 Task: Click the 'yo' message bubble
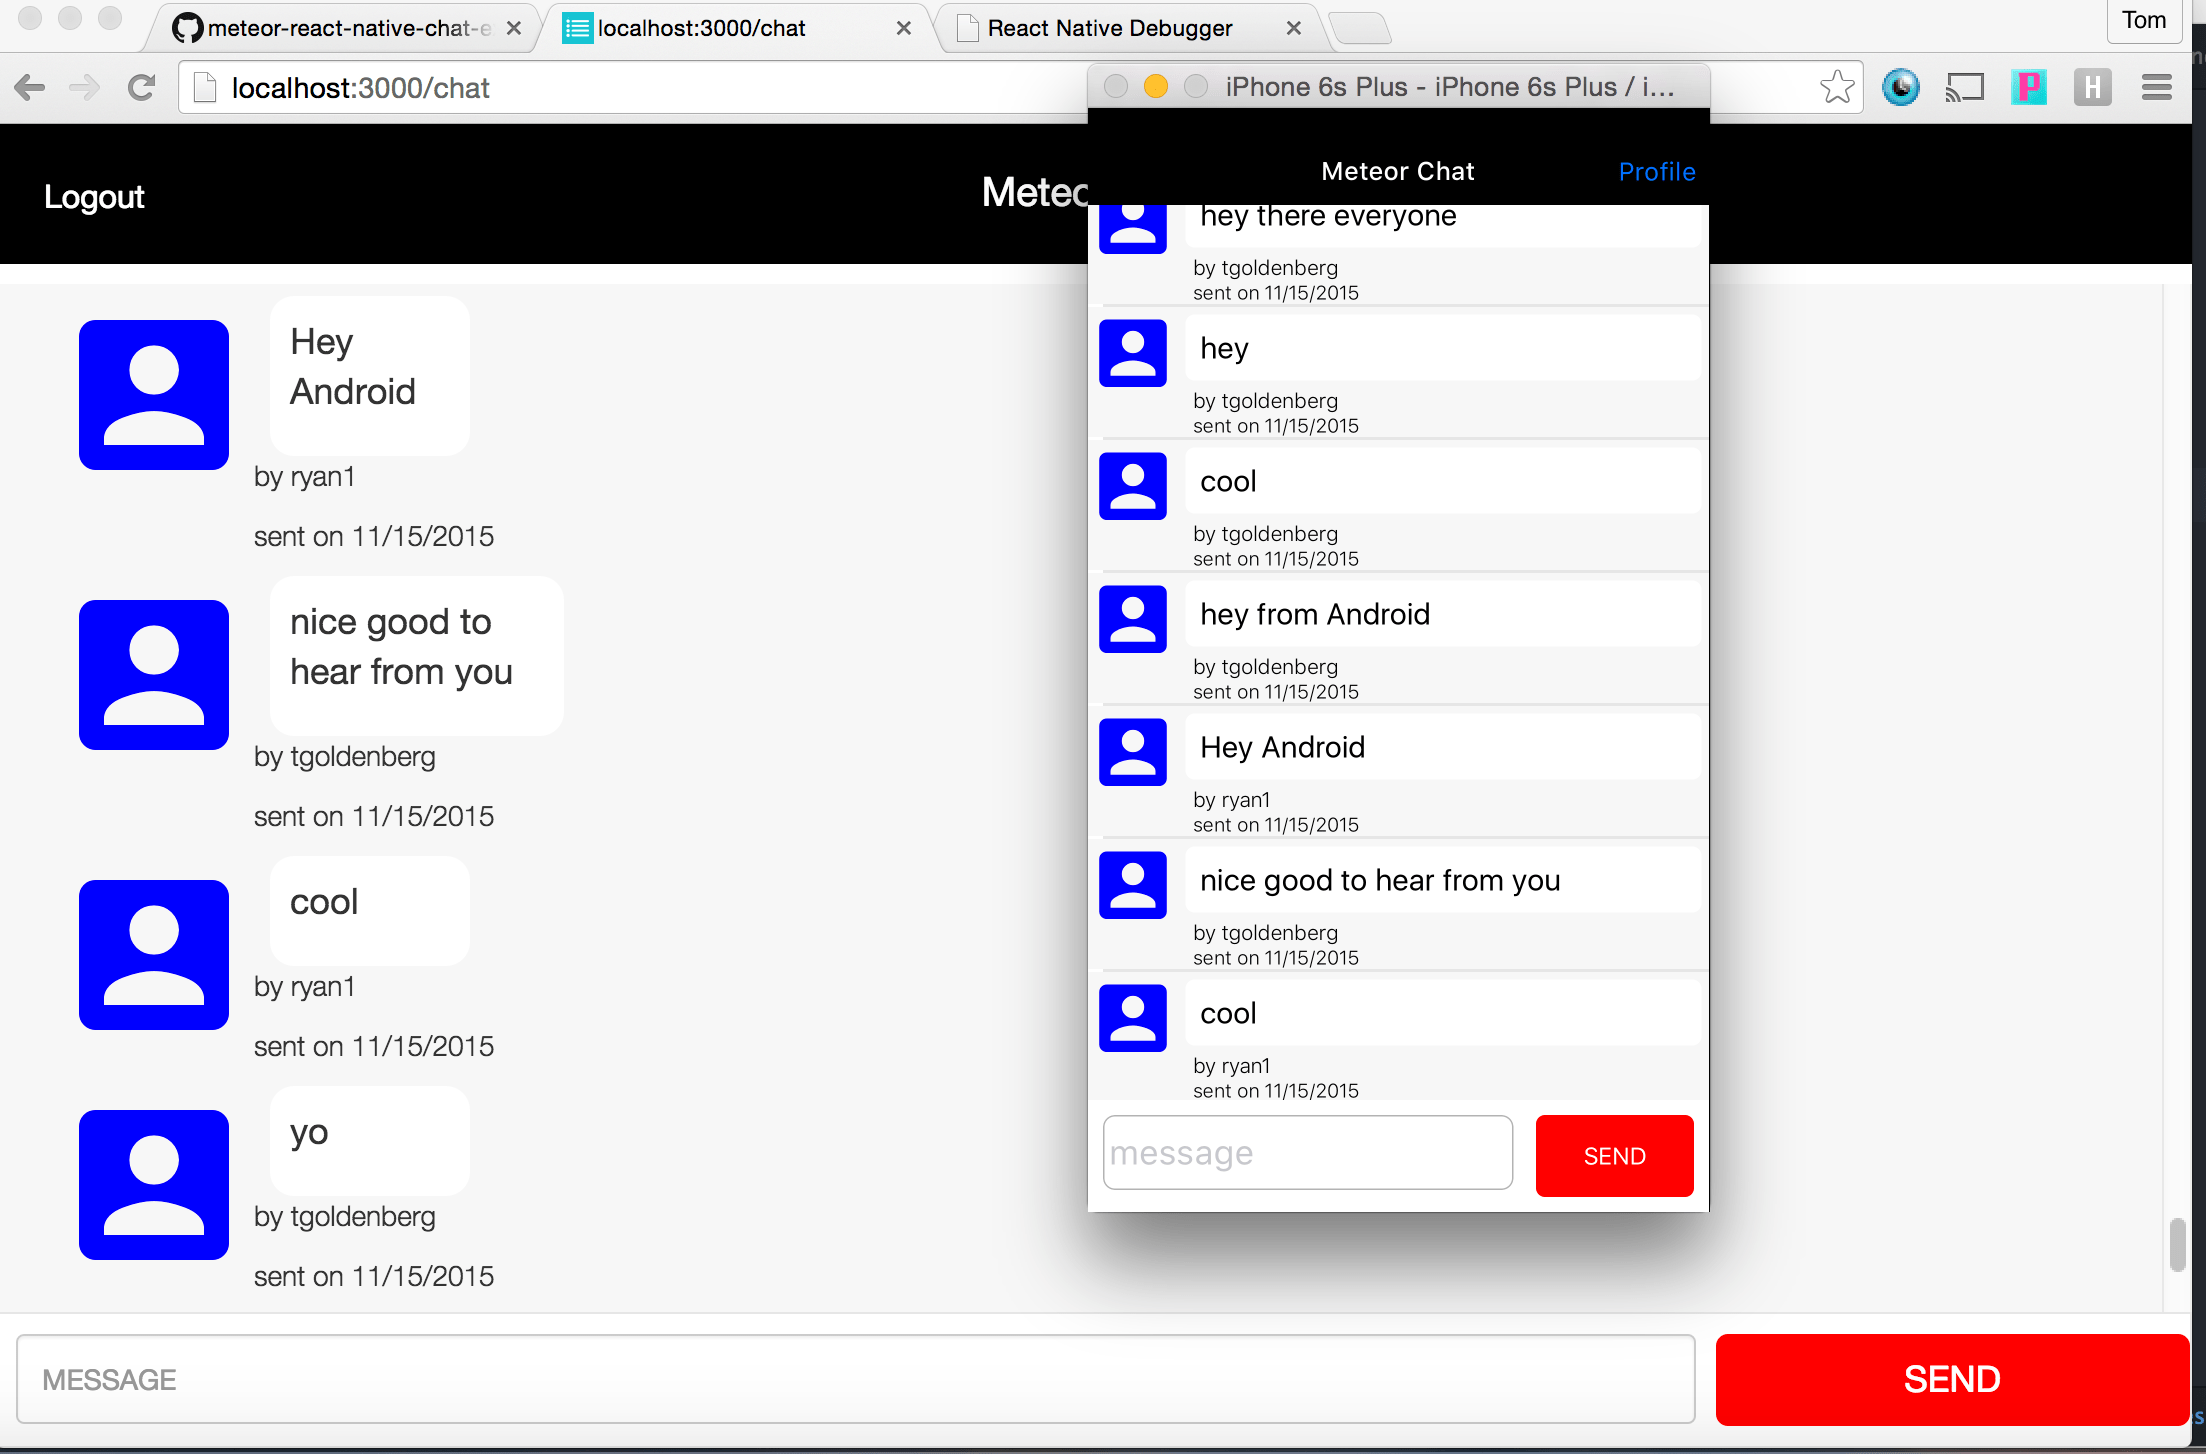[370, 1141]
